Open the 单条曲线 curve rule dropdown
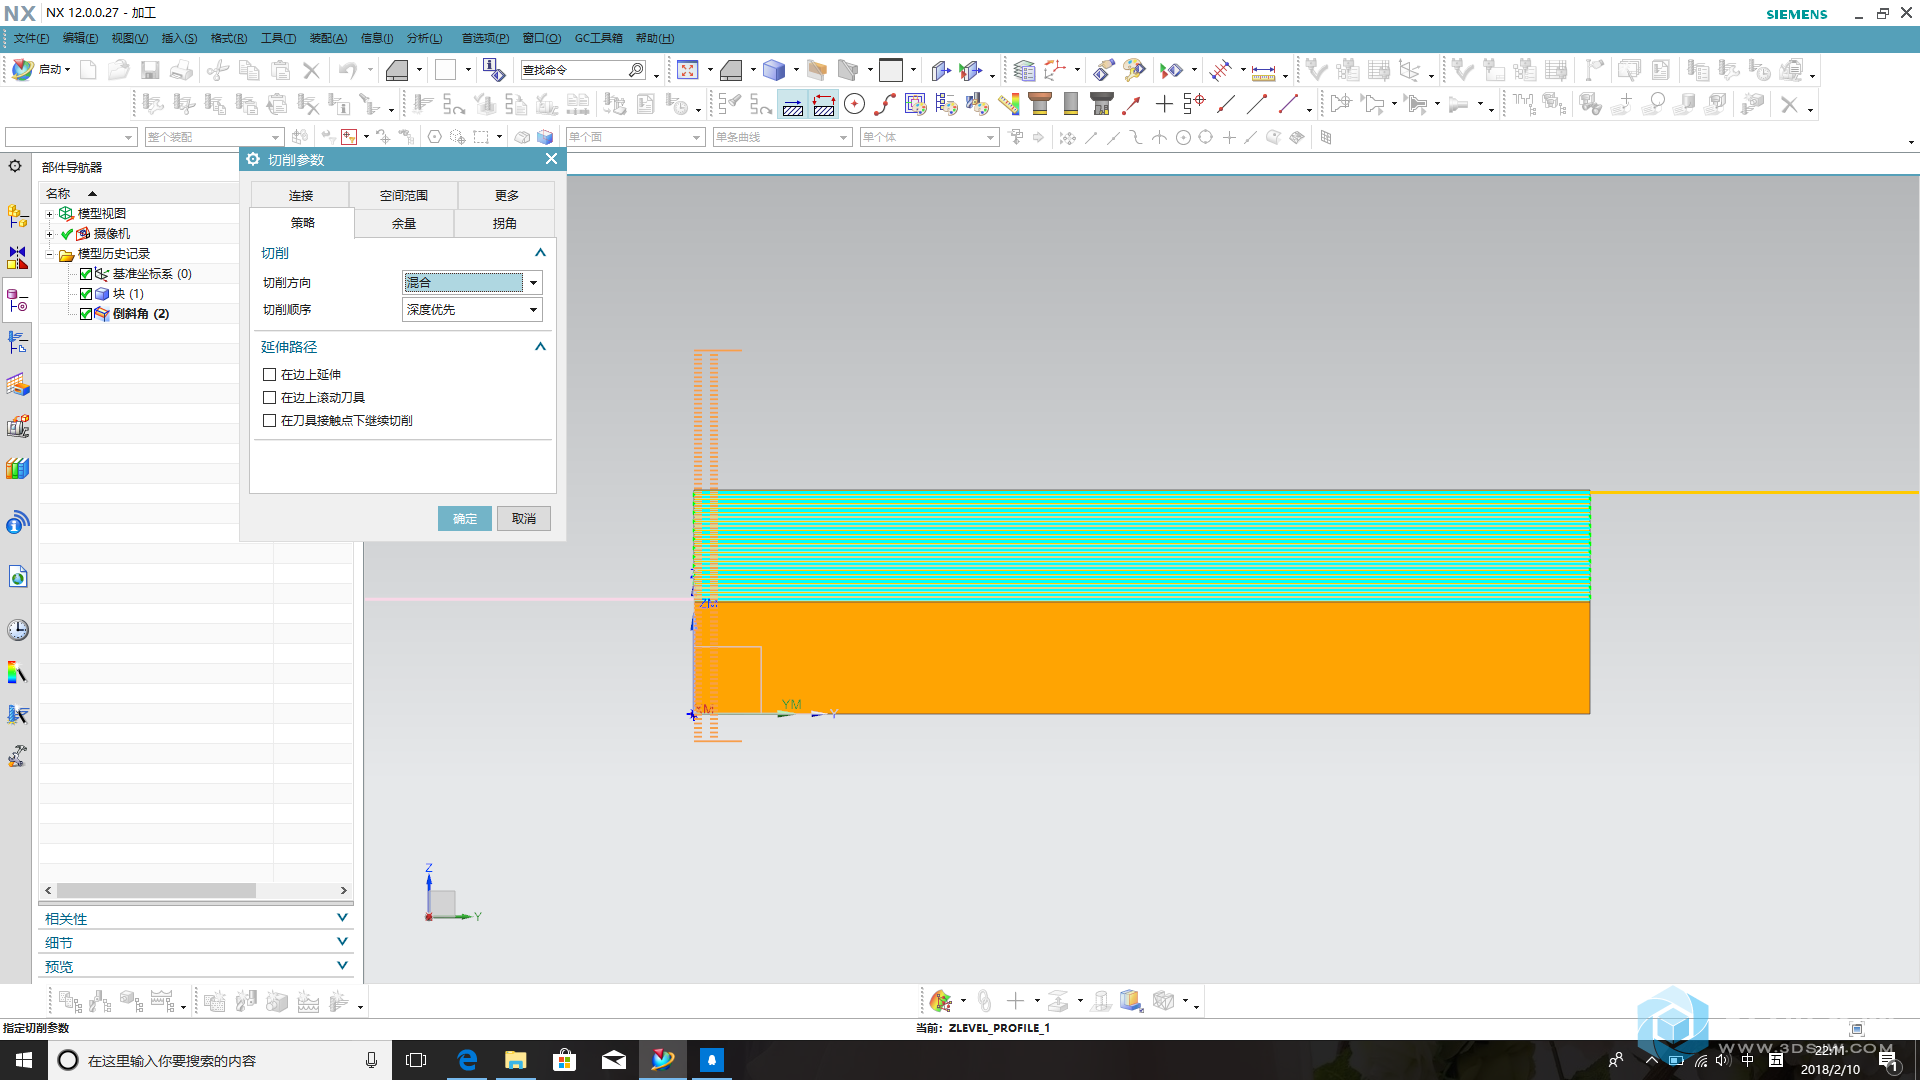 [782, 137]
